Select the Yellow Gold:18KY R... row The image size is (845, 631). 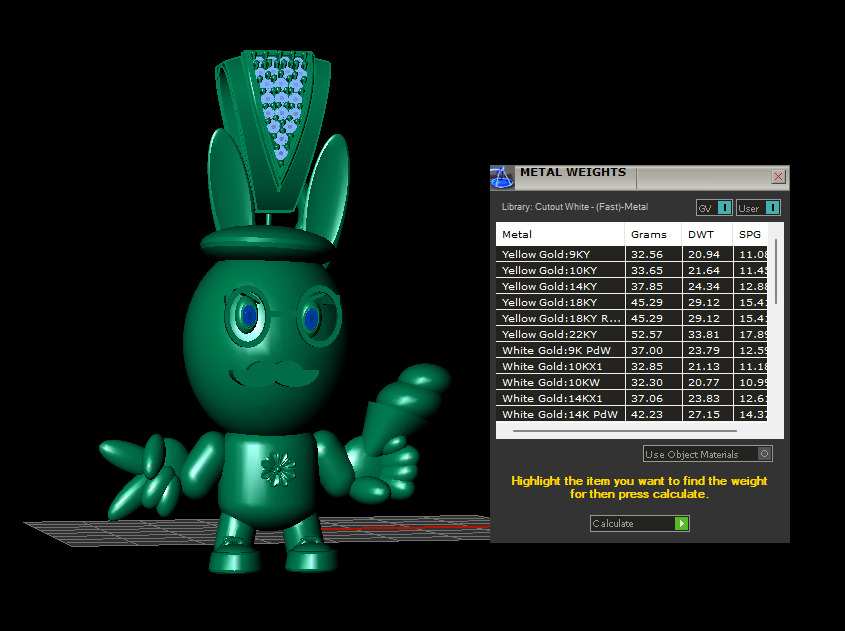click(x=632, y=318)
